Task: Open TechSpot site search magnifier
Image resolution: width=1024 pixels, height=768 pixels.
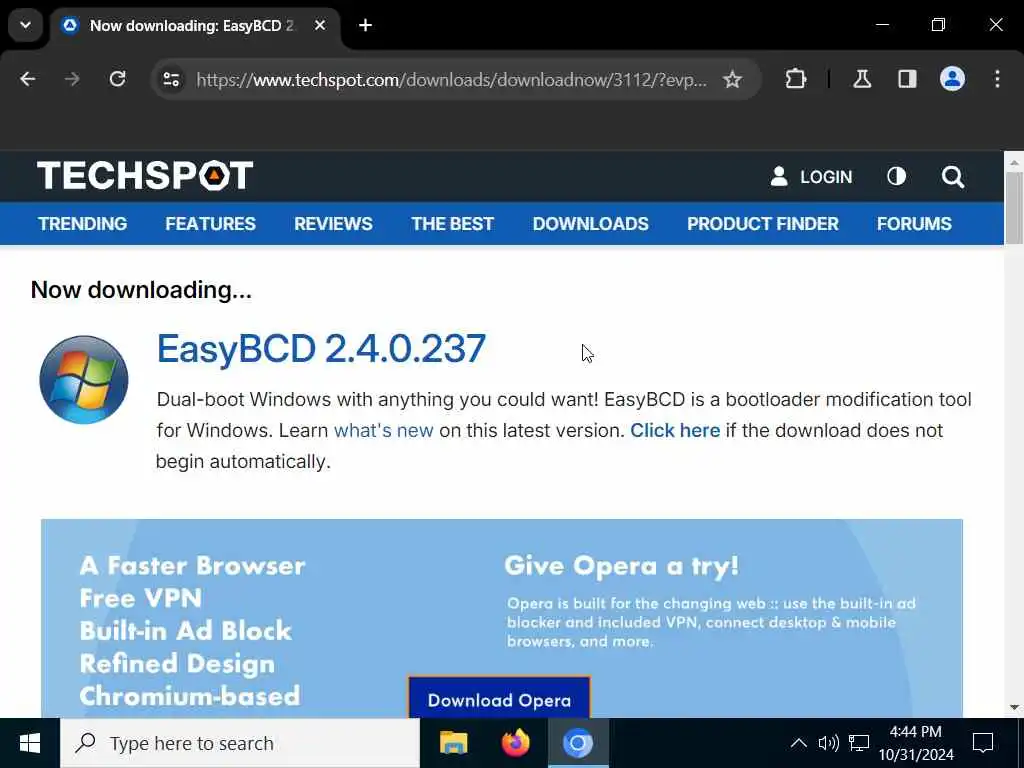Action: pyautogui.click(x=953, y=176)
